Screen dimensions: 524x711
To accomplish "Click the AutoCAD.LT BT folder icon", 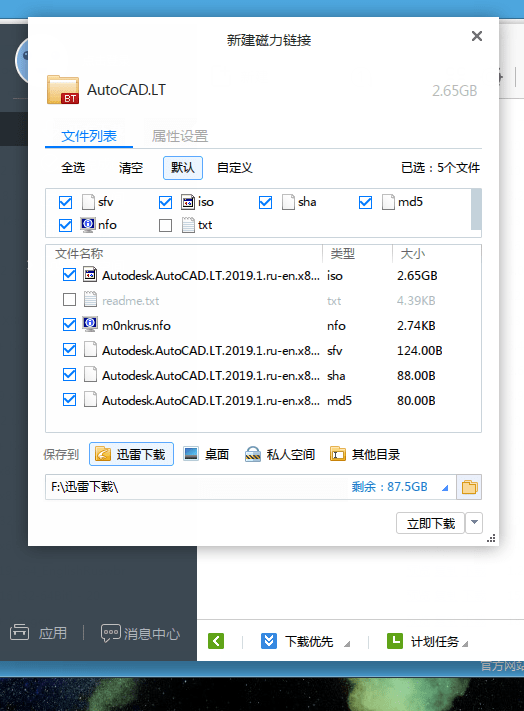I will pos(63,90).
